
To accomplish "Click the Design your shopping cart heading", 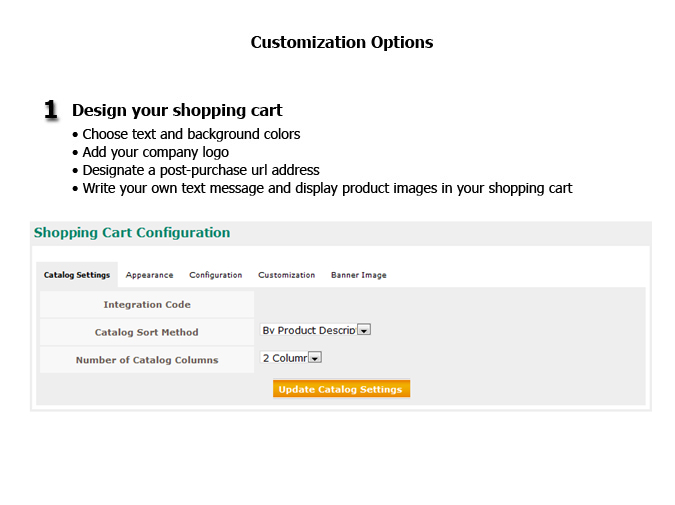I will click(x=177, y=110).
